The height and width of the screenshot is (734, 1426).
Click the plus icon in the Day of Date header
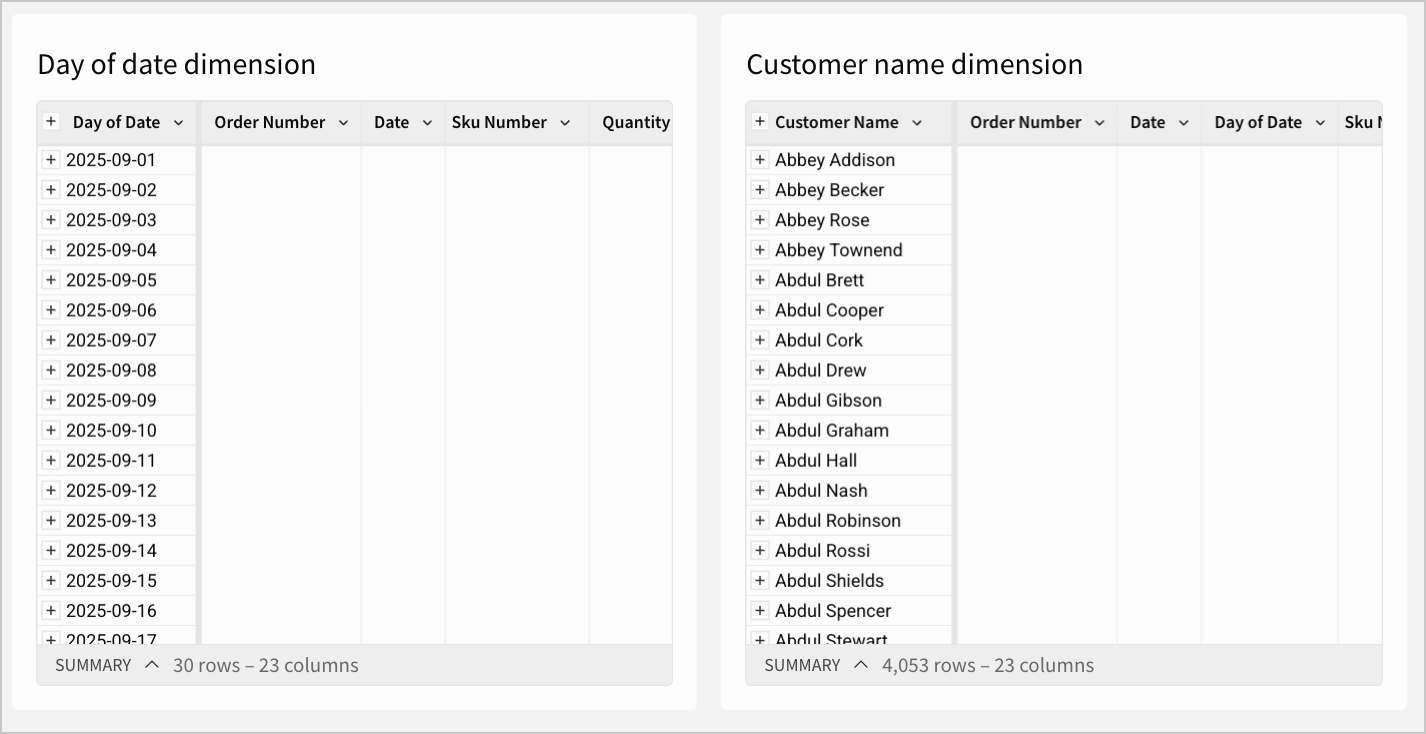click(51, 121)
